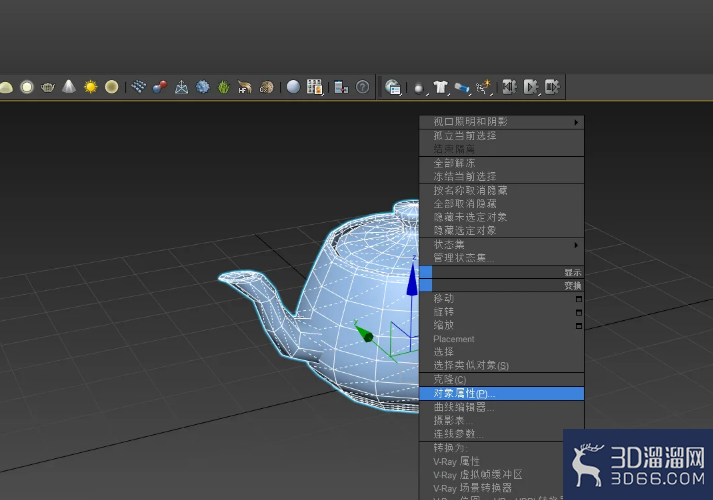Image resolution: width=713 pixels, height=500 pixels.
Task: Select the Placement menu entry
Action: point(502,339)
